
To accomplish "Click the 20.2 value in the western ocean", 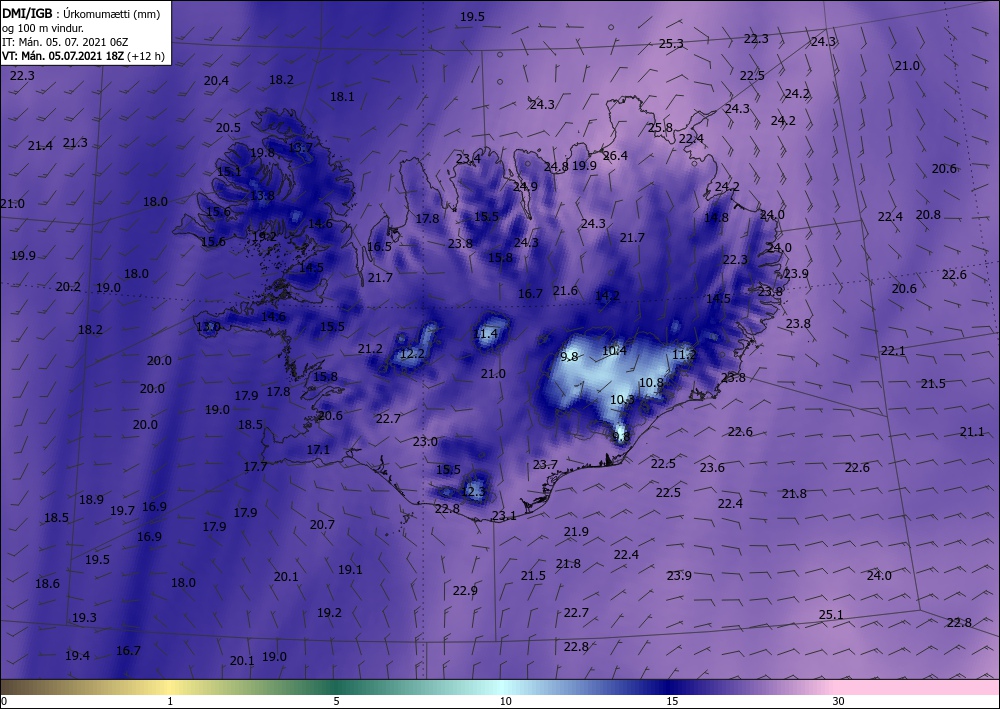I will pyautogui.click(x=68, y=286).
